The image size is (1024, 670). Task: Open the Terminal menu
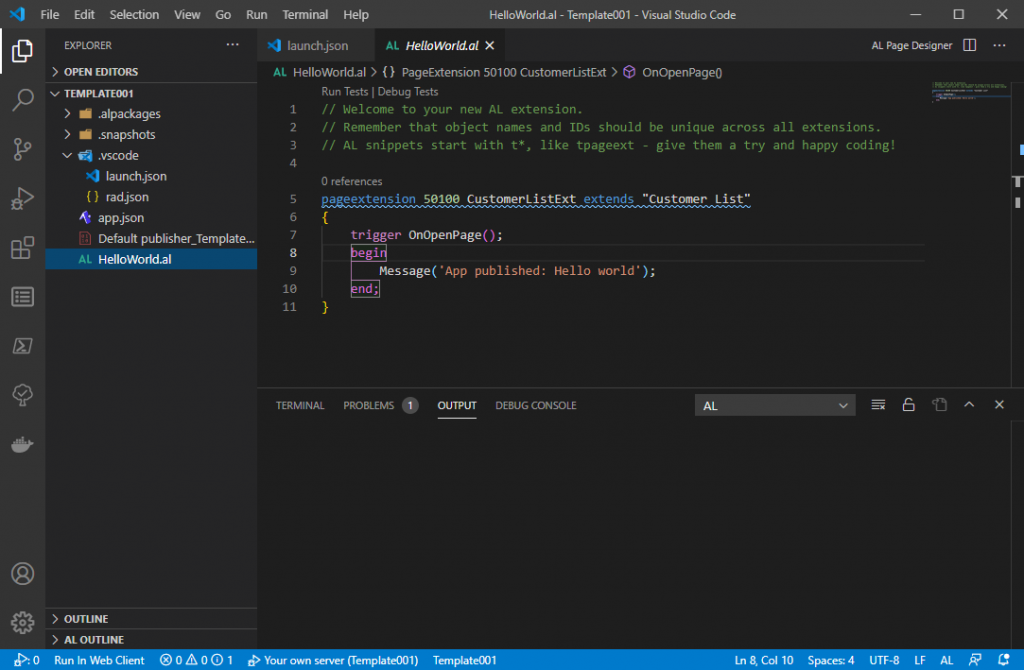coord(305,14)
